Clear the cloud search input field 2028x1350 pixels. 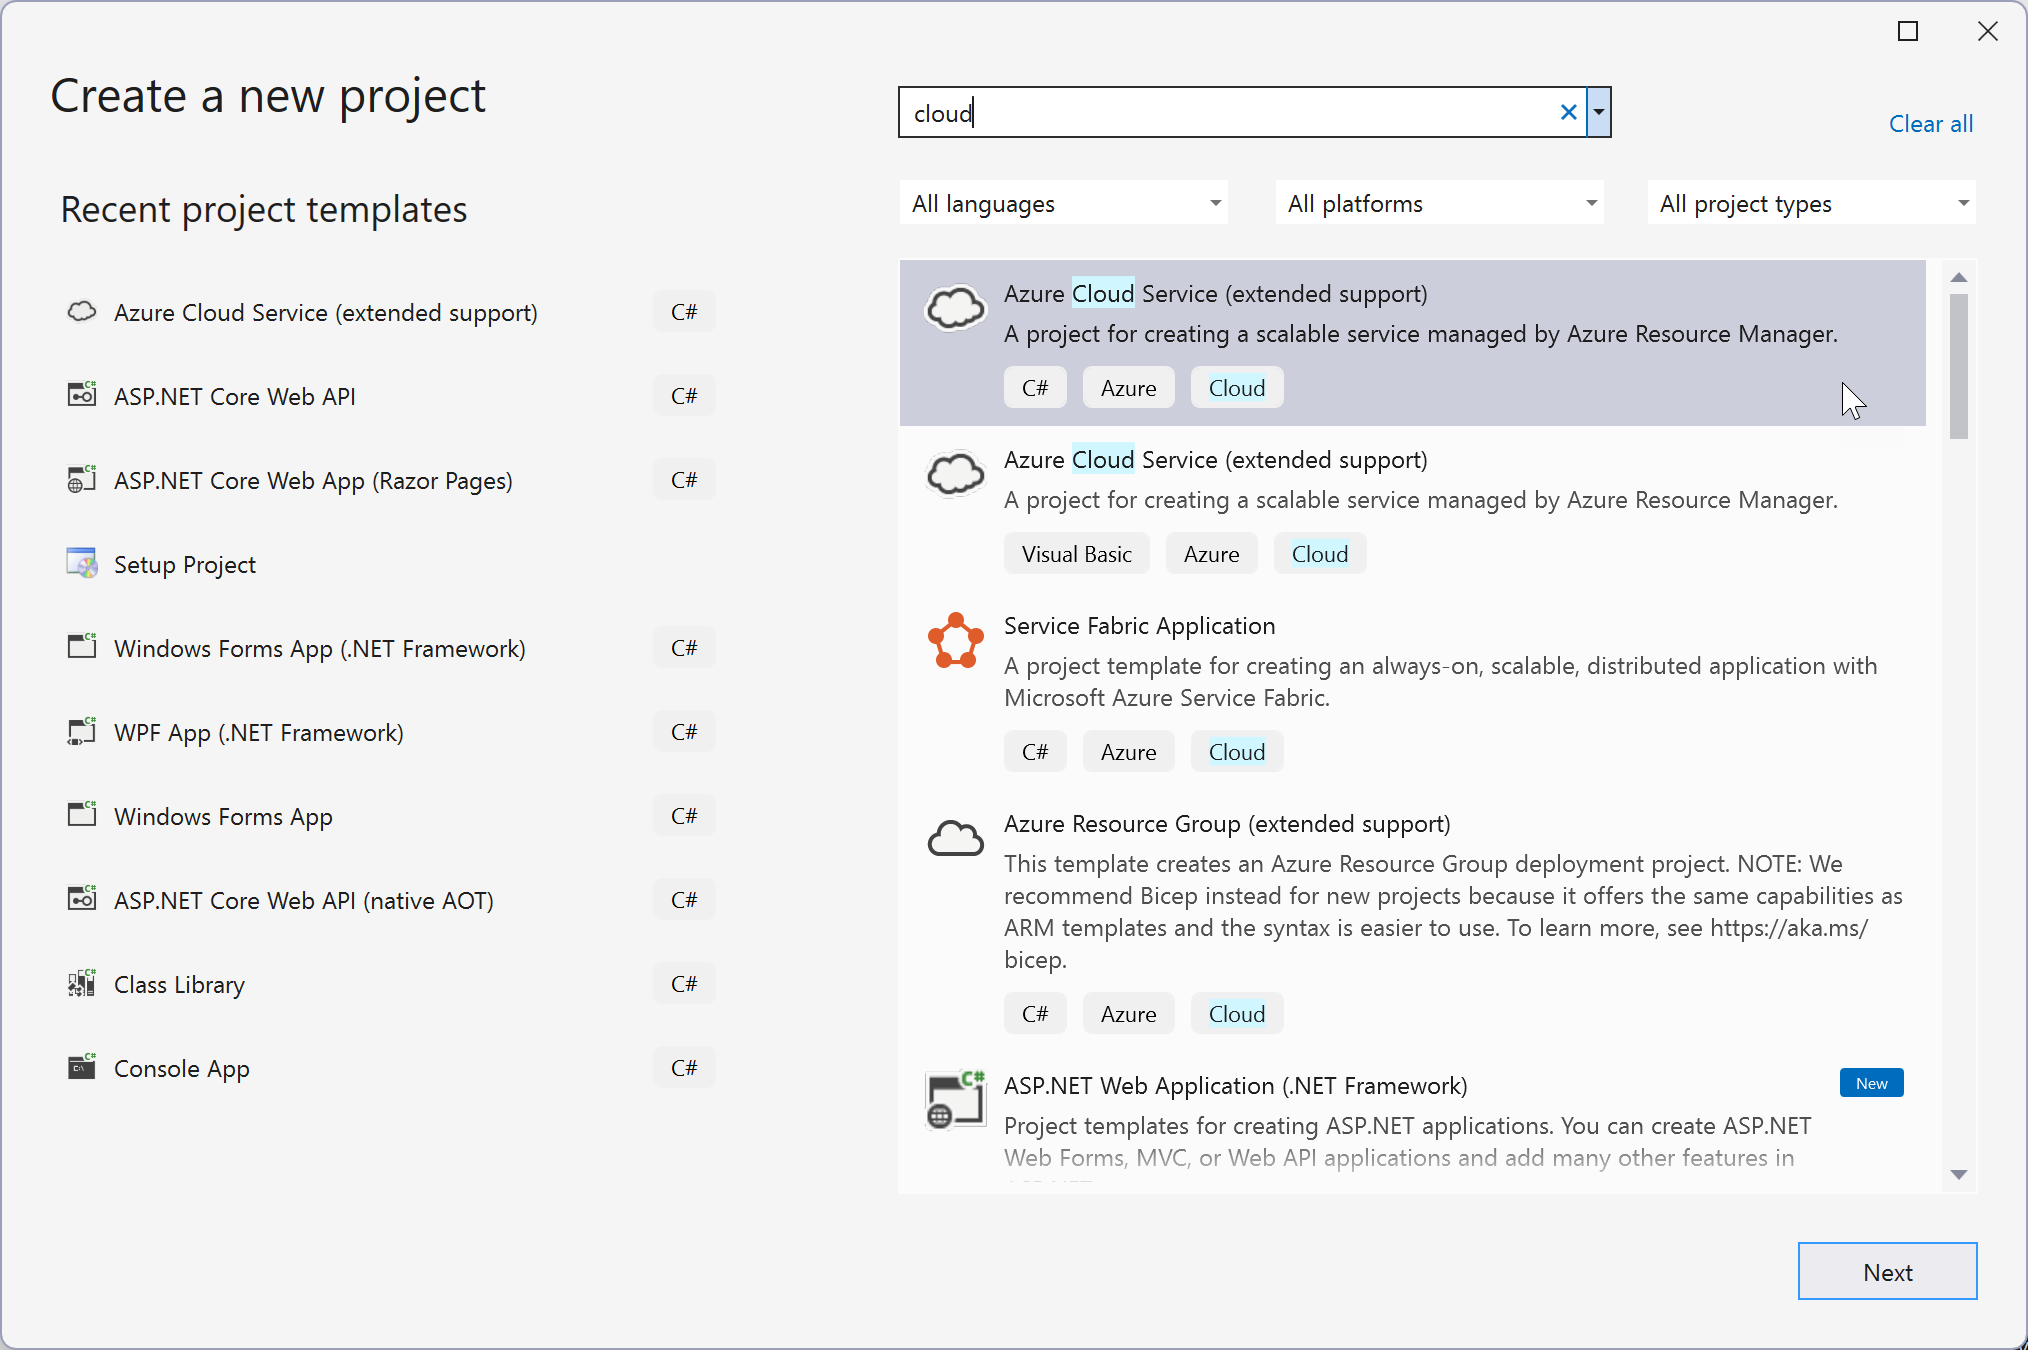(1567, 111)
